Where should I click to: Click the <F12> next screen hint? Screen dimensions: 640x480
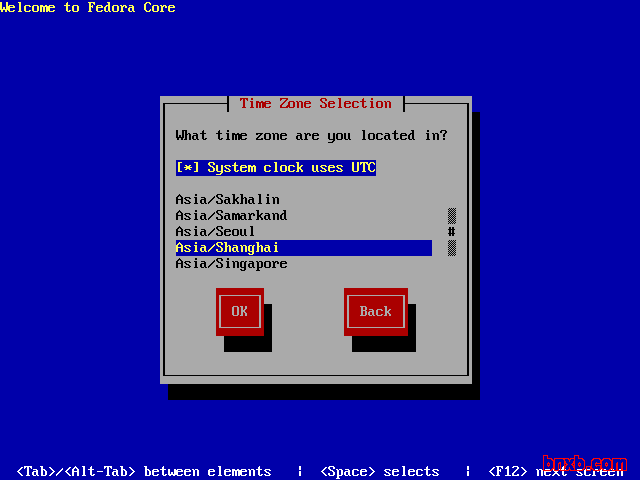[555, 472]
